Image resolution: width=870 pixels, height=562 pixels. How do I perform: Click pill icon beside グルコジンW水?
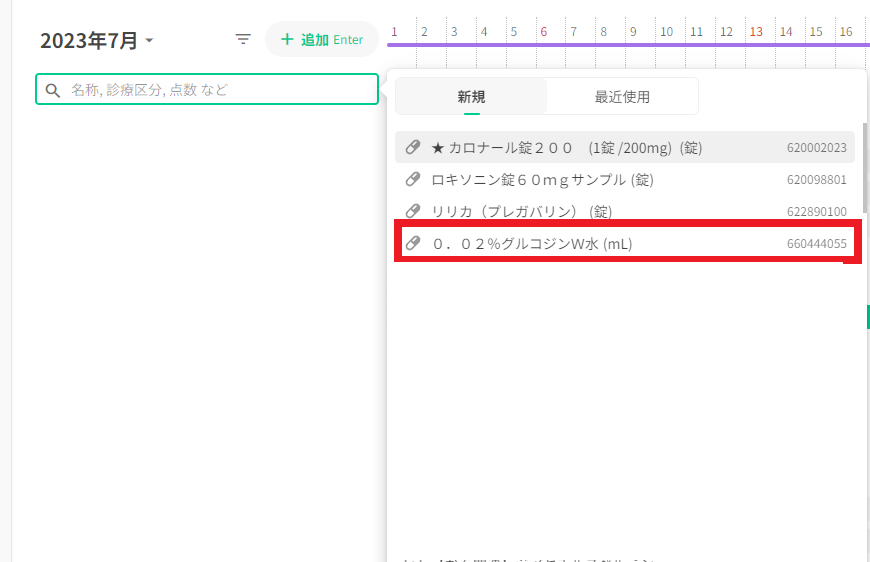(x=412, y=243)
